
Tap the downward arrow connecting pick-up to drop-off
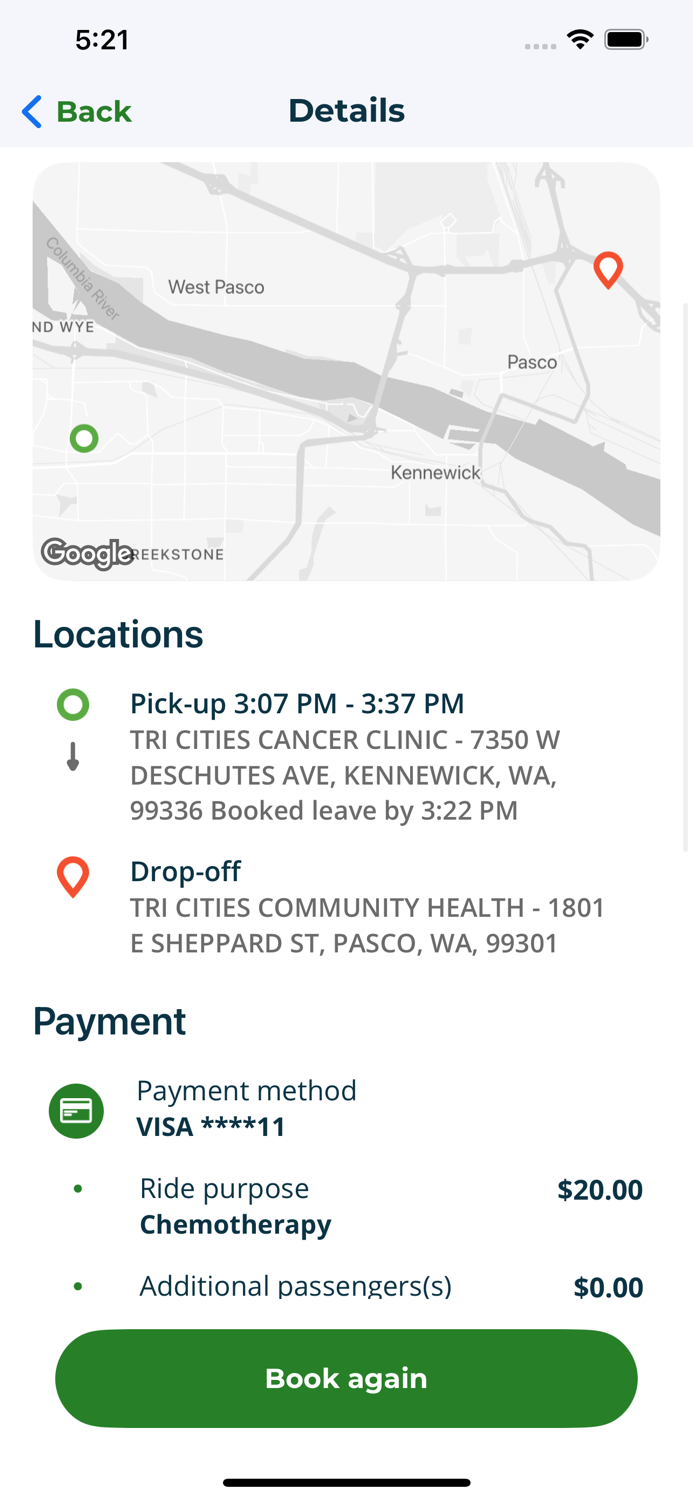click(72, 757)
